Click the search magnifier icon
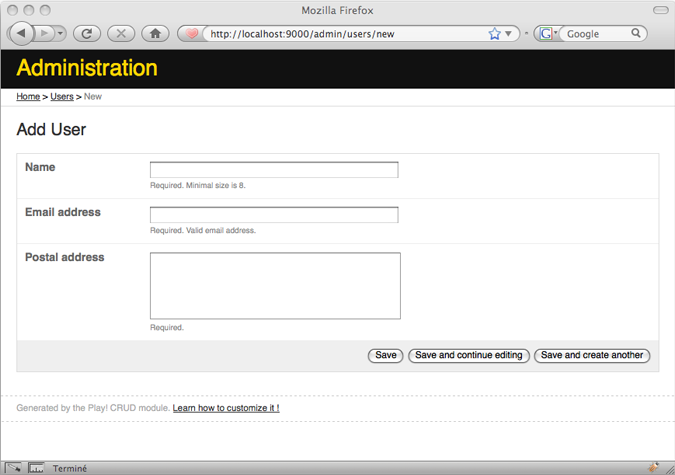Viewport: 675px width, 475px height. click(x=636, y=34)
